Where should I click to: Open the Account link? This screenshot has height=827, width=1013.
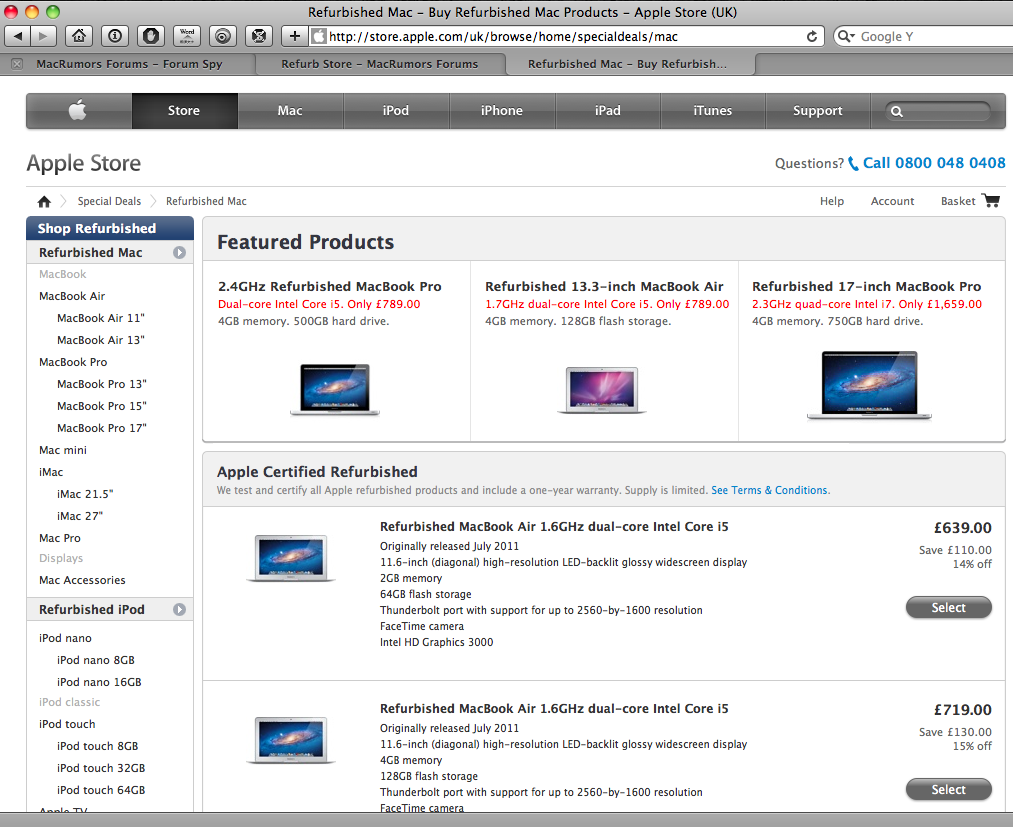[x=892, y=201]
